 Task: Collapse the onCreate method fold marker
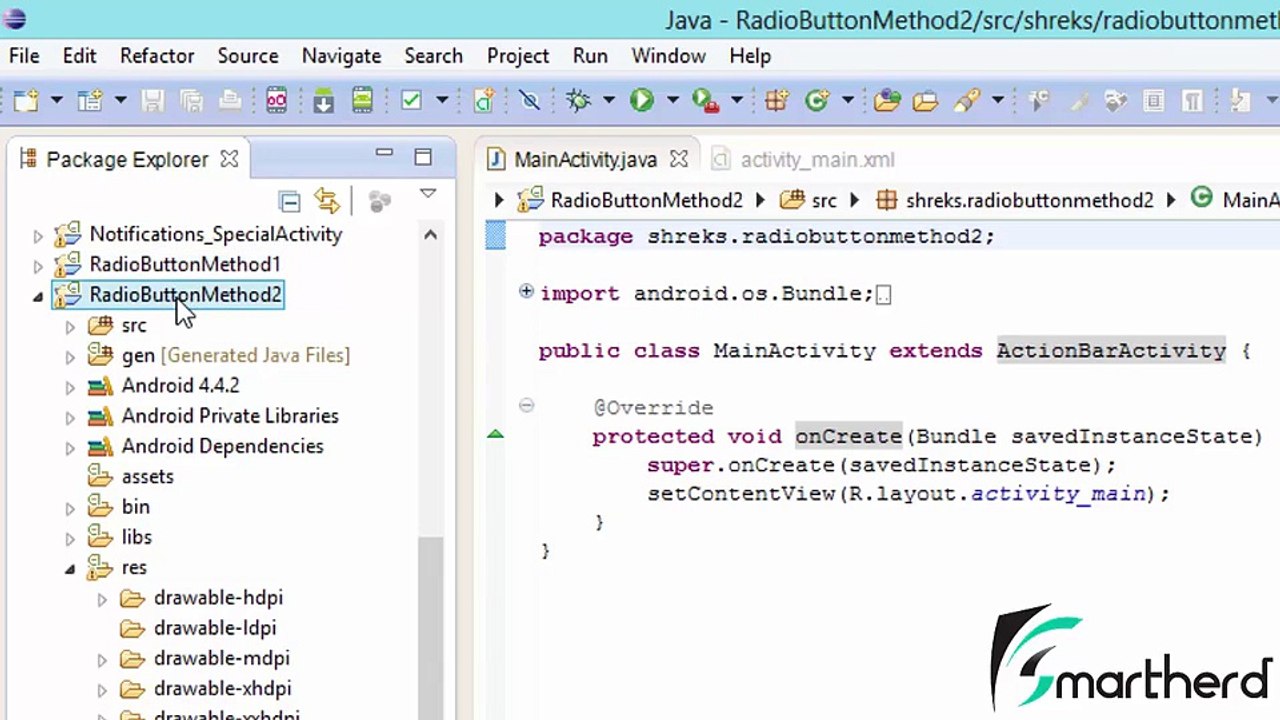(526, 406)
